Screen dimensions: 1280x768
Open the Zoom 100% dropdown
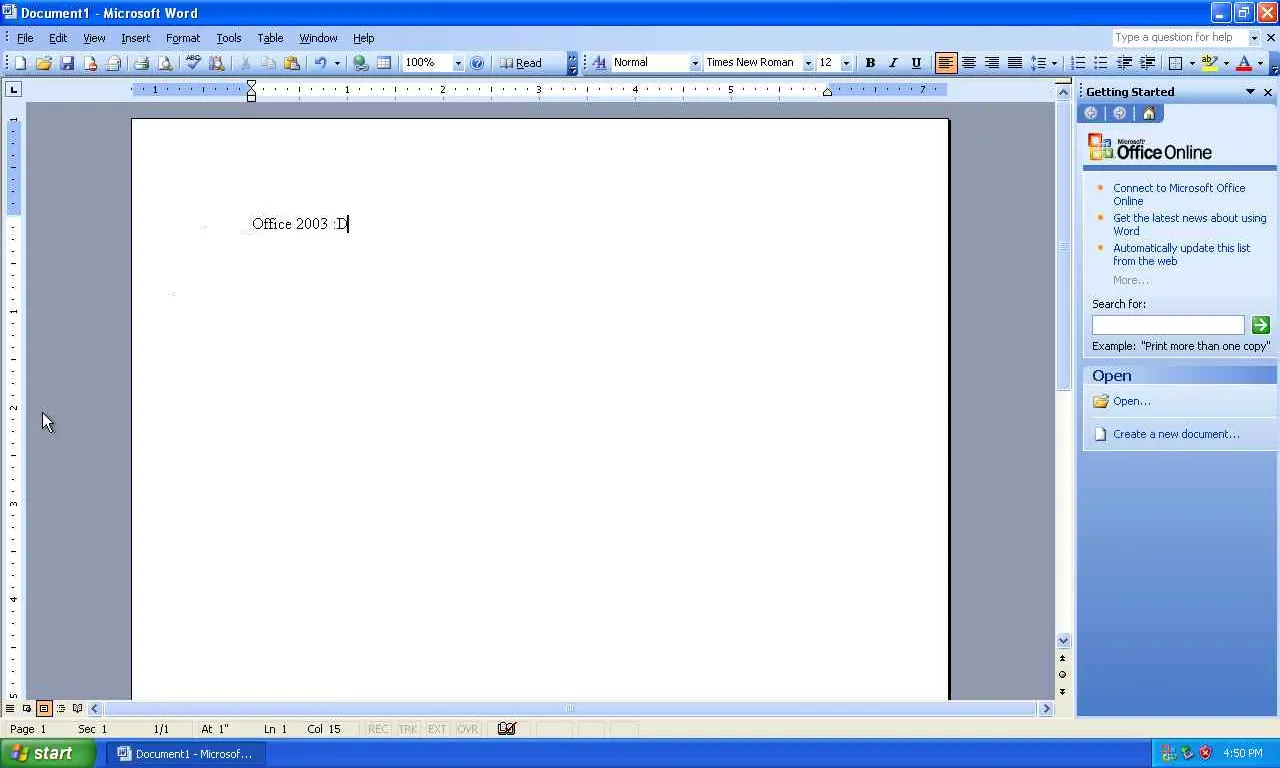[x=458, y=63]
